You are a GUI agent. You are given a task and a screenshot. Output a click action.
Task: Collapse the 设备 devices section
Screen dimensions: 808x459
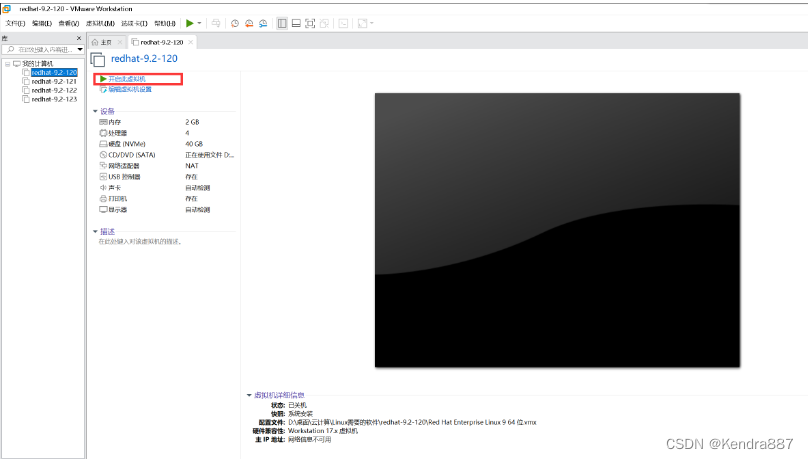[95, 111]
